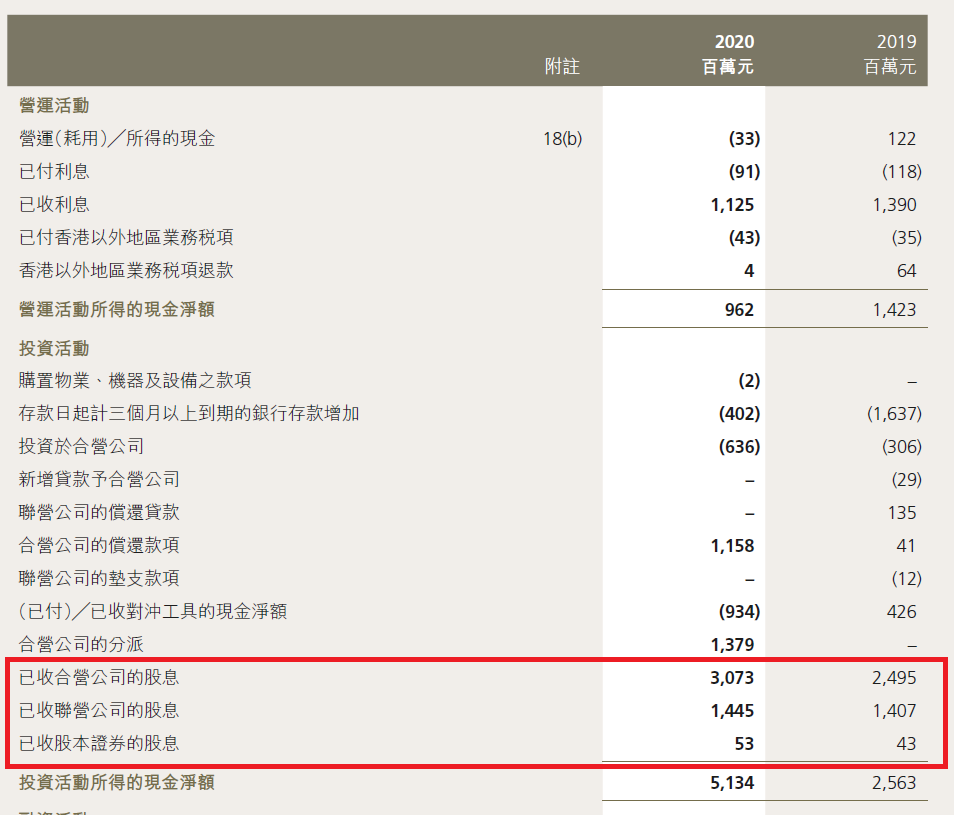The image size is (954, 815).
Task: Click the 2020 column header
Action: (x=734, y=41)
